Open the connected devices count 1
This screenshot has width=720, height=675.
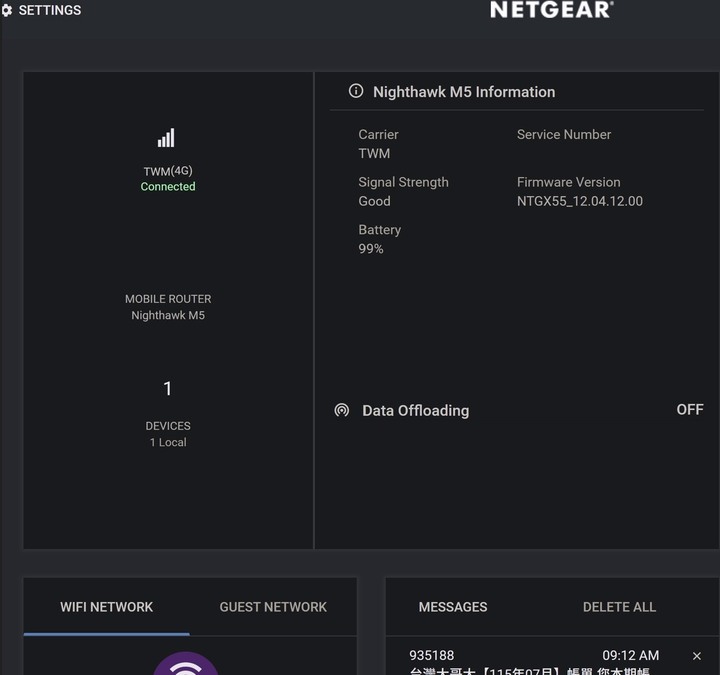(x=168, y=388)
